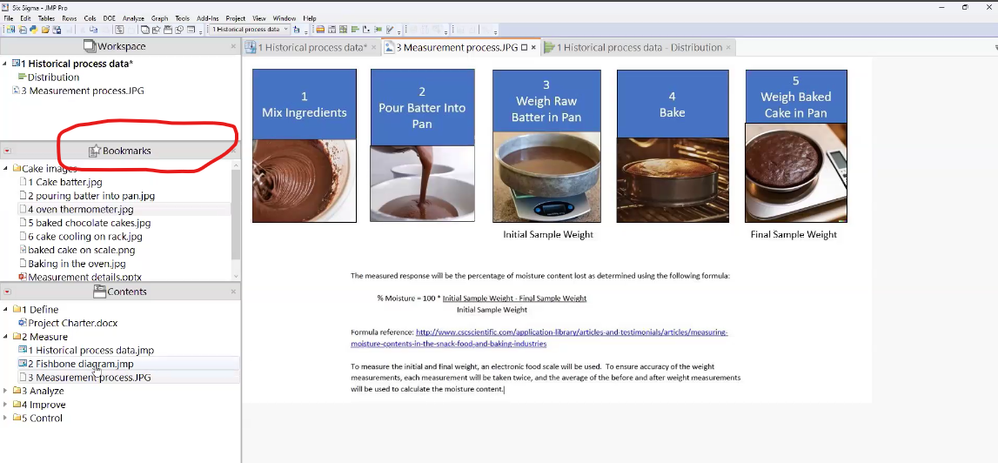Open the Tables menu
Viewport: 998px width, 463px height.
click(x=46, y=18)
